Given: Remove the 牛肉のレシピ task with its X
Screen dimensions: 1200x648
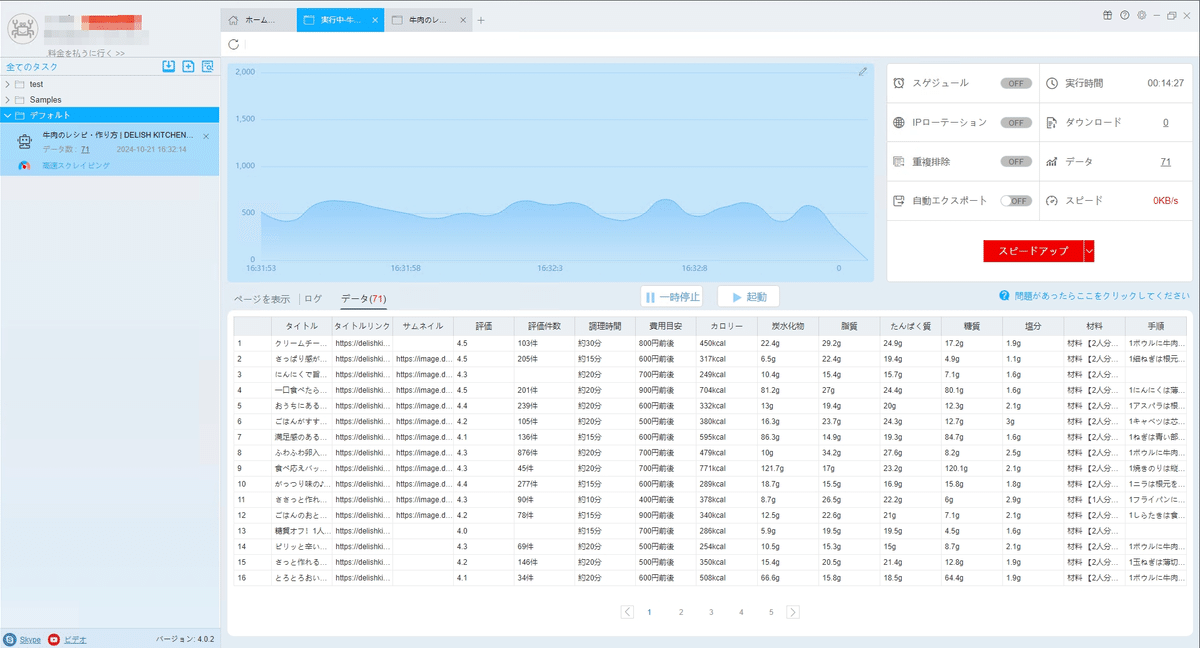Looking at the screenshot, I should click(x=206, y=136).
